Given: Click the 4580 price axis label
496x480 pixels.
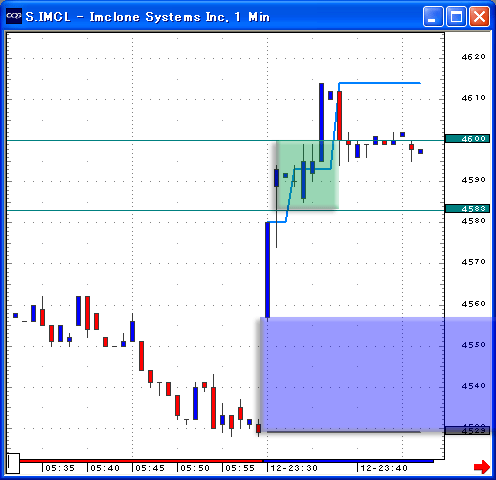Looking at the screenshot, I should click(x=473, y=221).
